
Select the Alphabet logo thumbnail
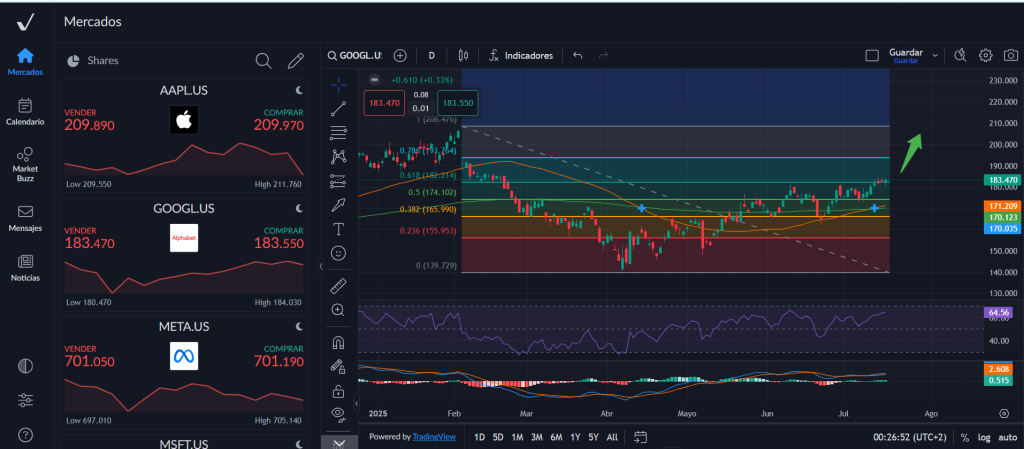(184, 238)
